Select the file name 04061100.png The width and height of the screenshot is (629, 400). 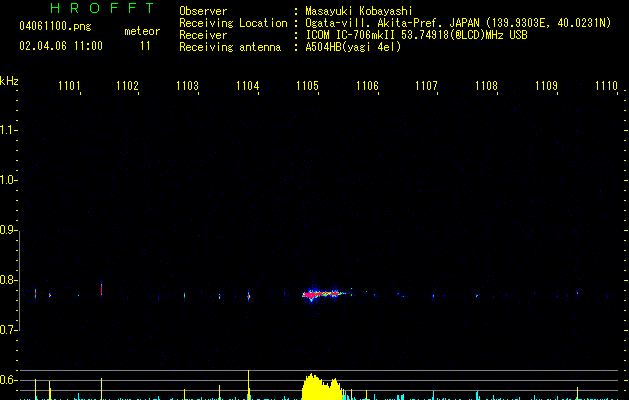55,26
